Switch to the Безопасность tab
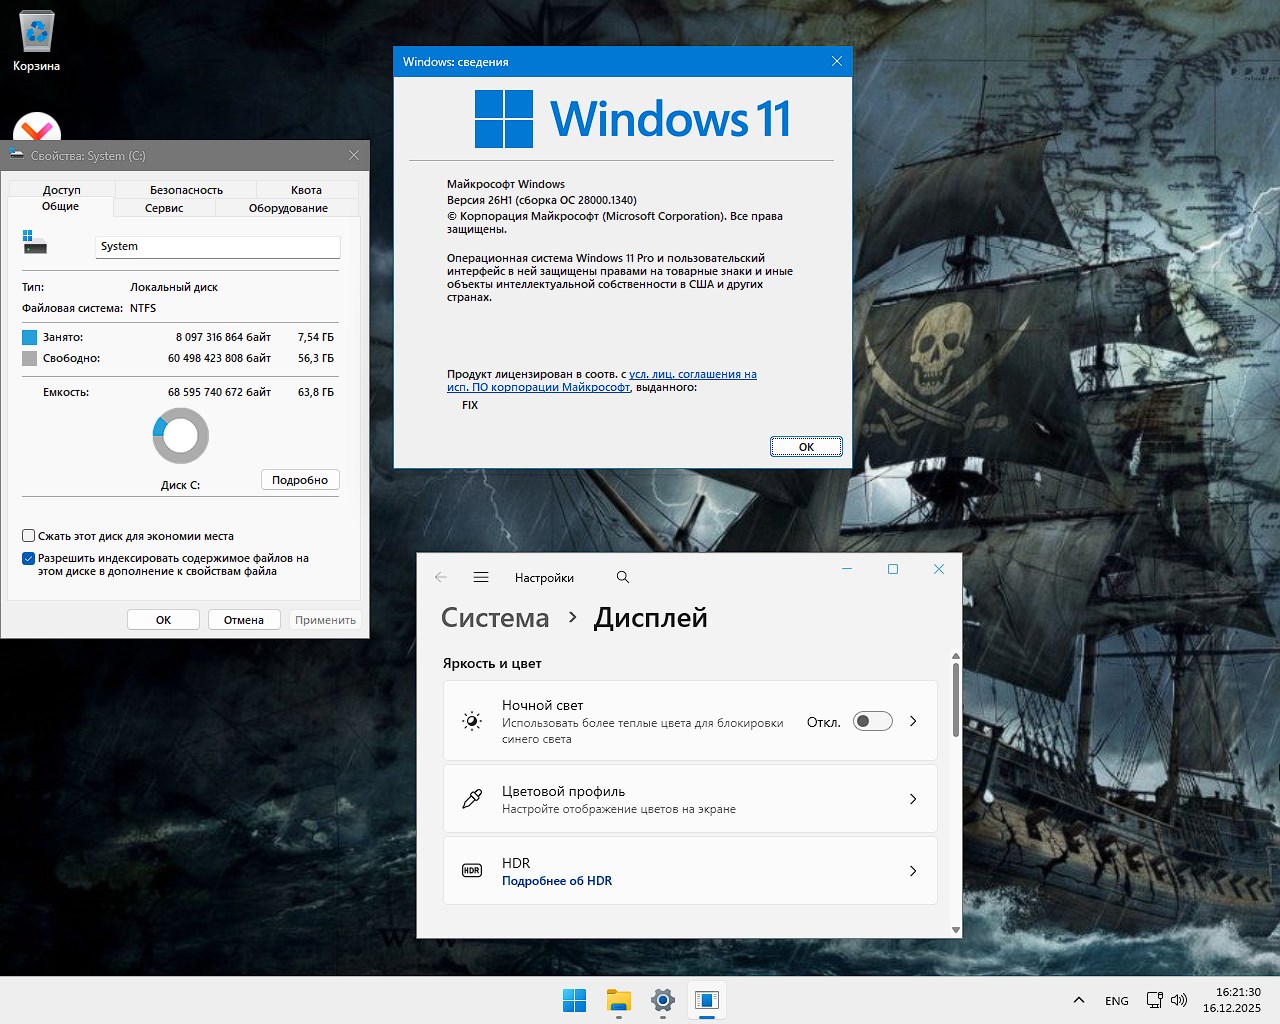Screen dimensions: 1280x1024 [186, 190]
